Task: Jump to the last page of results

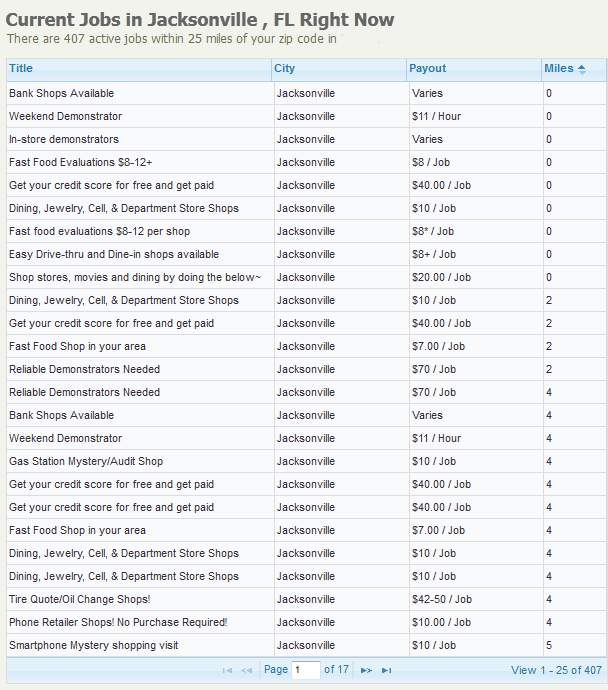Action: 387,670
